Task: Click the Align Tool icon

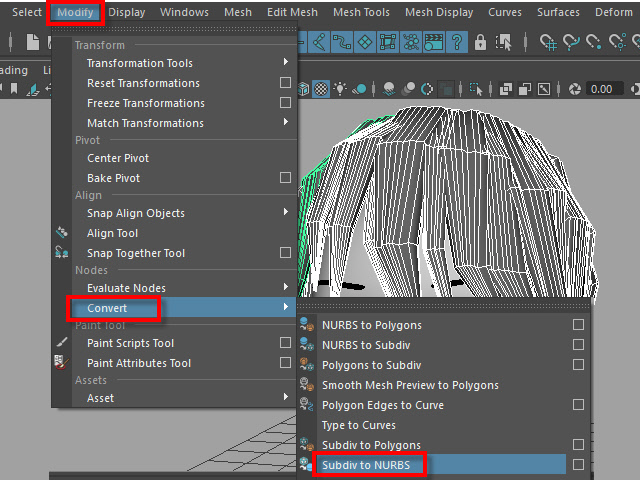Action: pyautogui.click(x=62, y=233)
